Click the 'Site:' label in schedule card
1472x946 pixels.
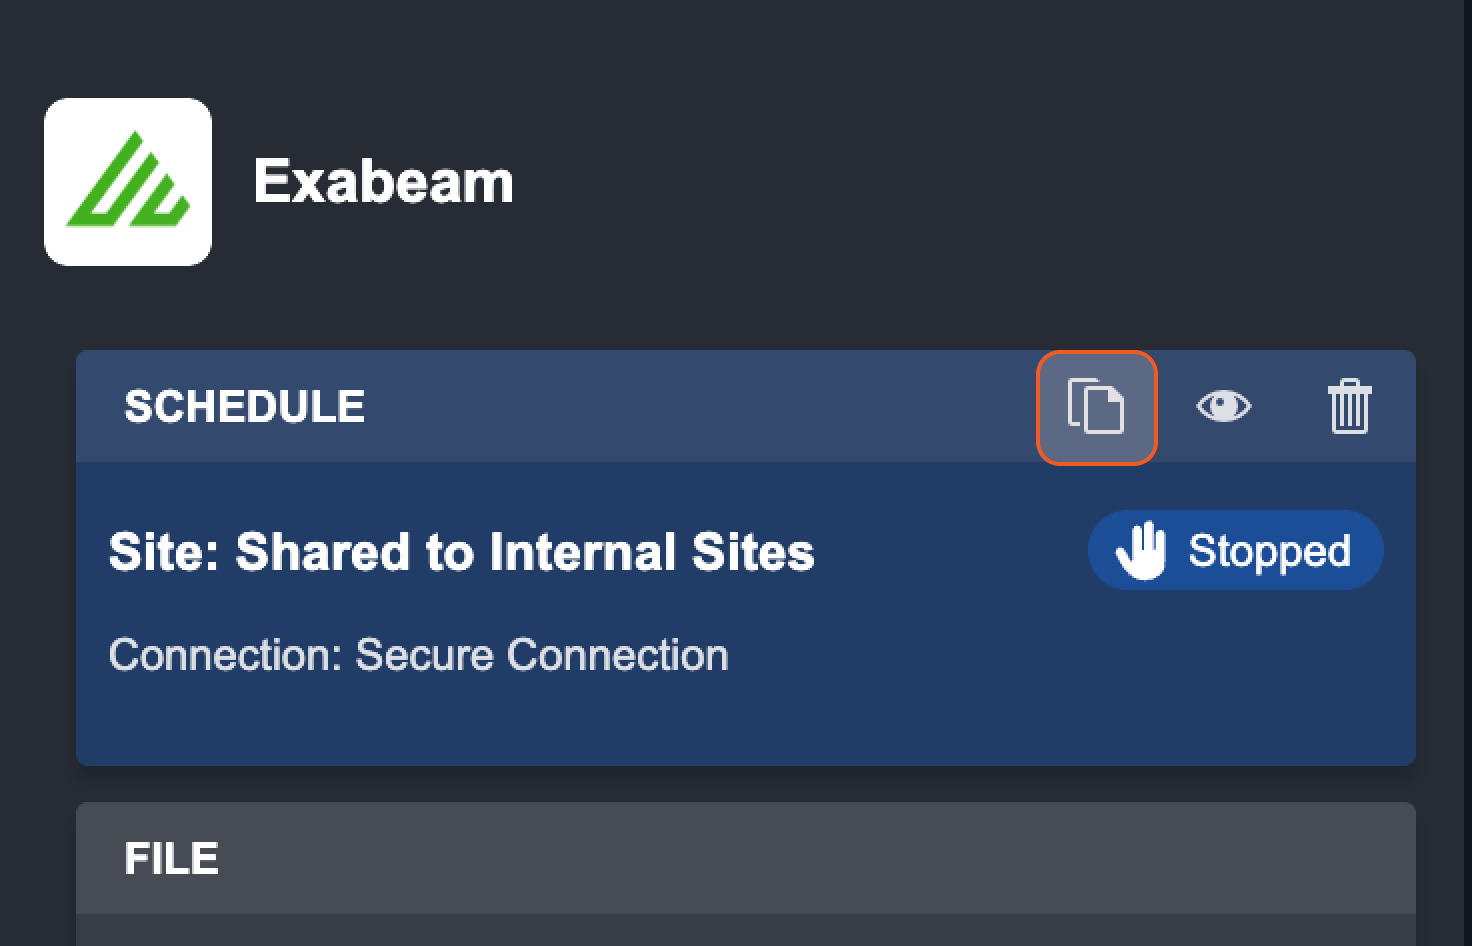[x=164, y=552]
